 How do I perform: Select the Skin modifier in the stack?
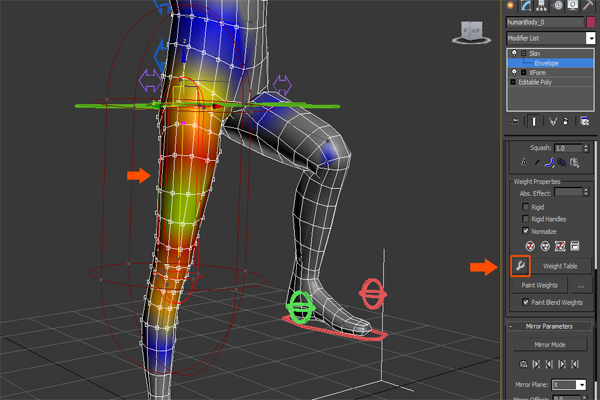coord(535,53)
